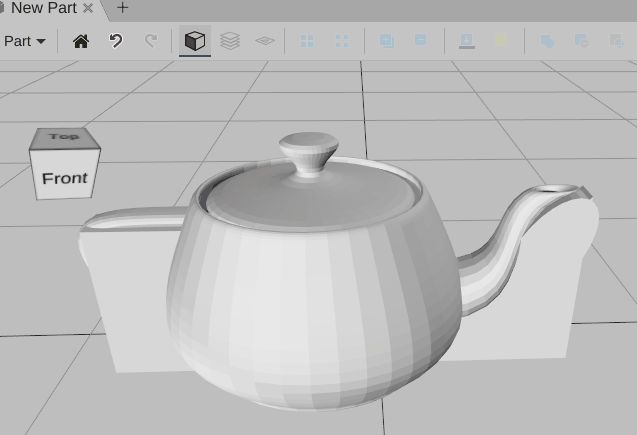Click the Front face of view cube
This screenshot has height=435, width=637.
(65, 178)
